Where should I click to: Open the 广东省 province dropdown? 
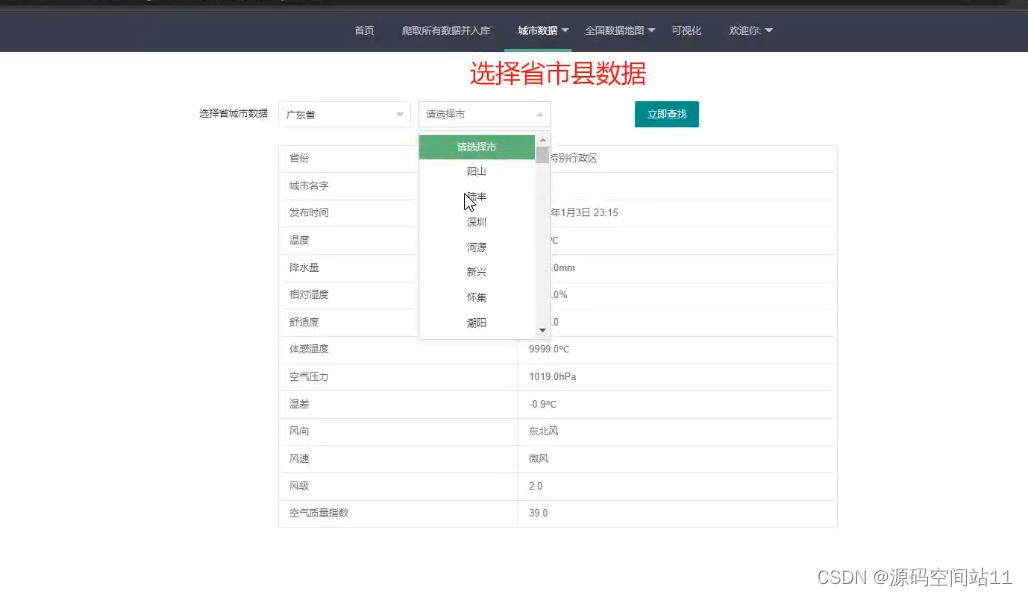point(344,113)
